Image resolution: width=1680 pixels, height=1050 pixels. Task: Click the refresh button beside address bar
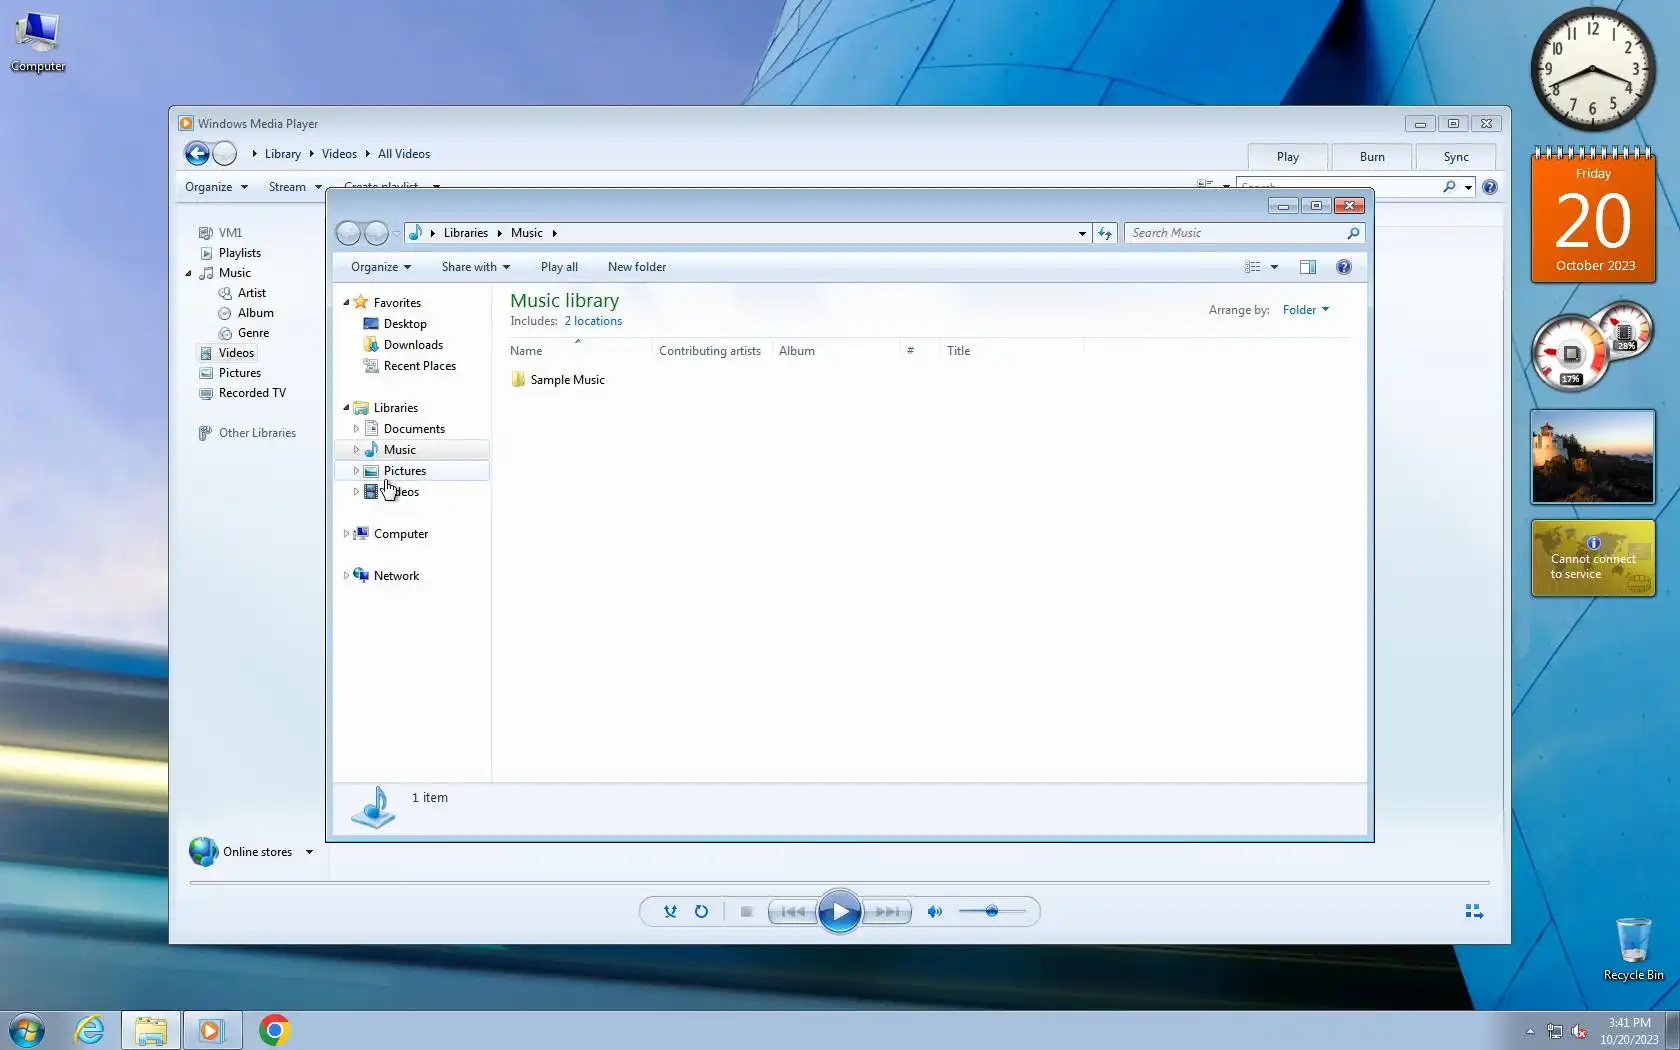pyautogui.click(x=1104, y=233)
